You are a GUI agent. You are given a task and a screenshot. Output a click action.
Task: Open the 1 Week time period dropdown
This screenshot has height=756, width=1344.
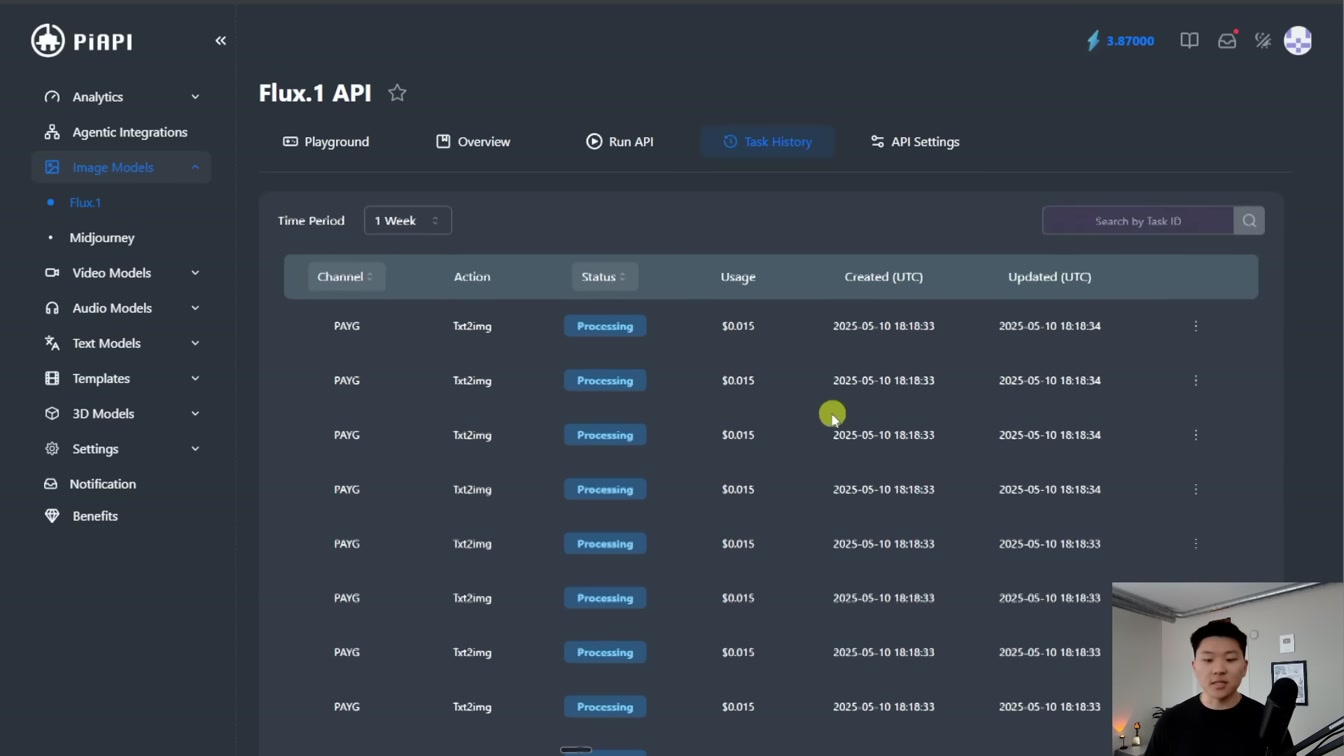coord(408,221)
